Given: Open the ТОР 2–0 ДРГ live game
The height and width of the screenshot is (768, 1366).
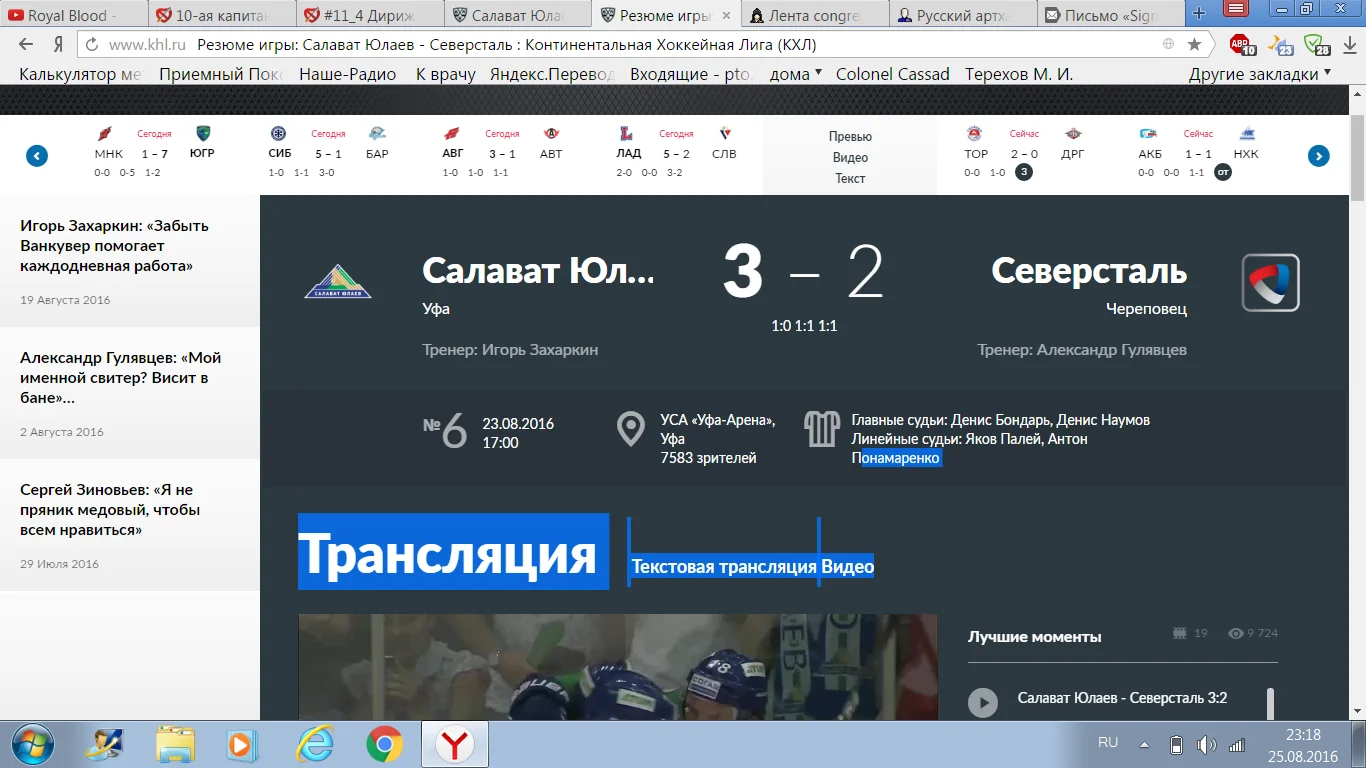Looking at the screenshot, I should coord(1024,154).
